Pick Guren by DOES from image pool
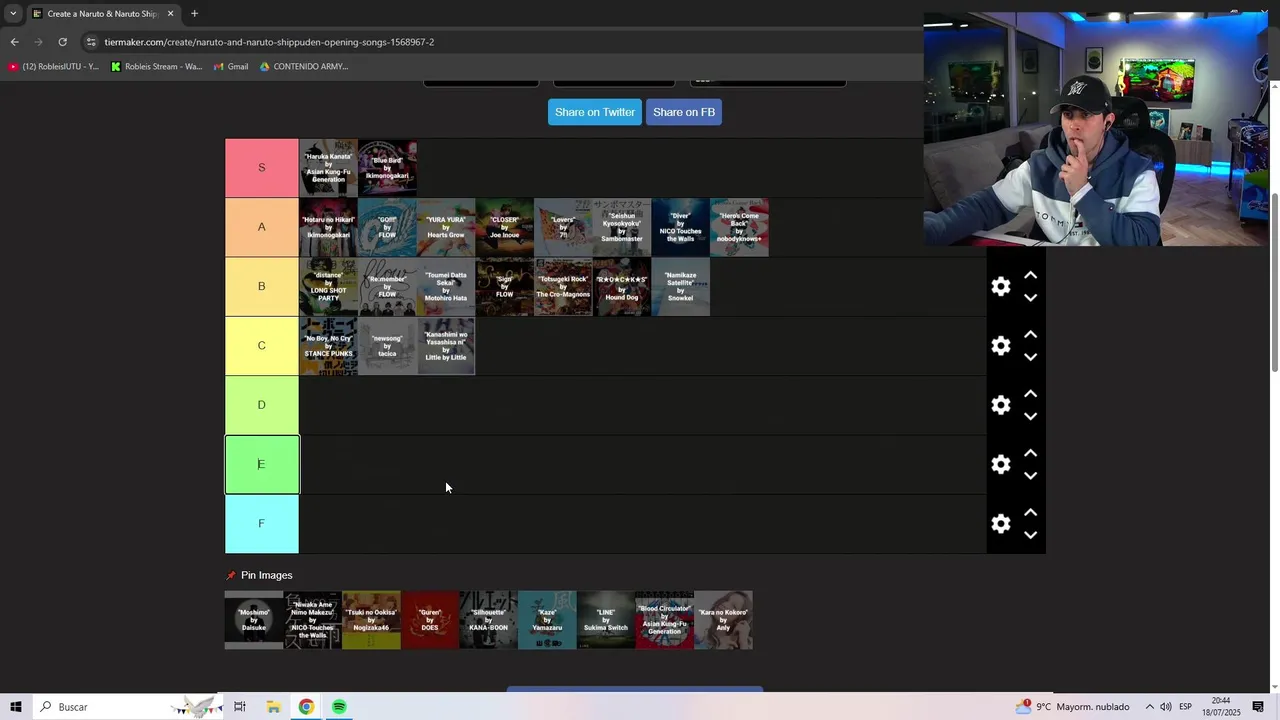 pos(430,620)
